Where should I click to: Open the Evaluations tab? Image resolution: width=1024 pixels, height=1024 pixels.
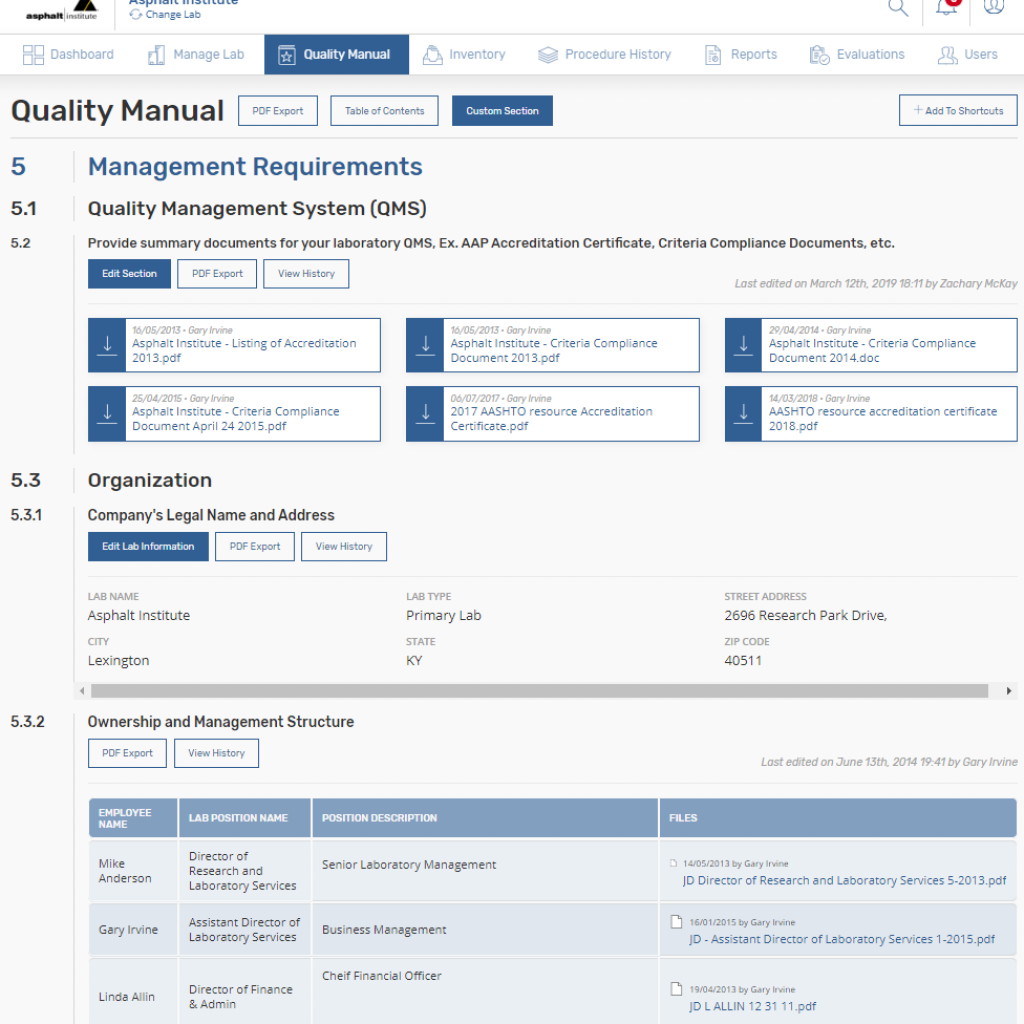pos(857,55)
